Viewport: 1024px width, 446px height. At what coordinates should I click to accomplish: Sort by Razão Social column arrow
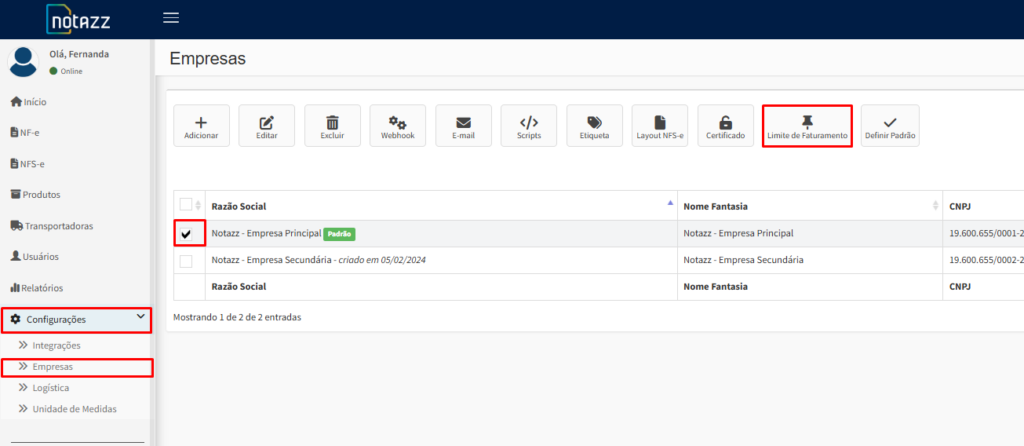click(669, 203)
